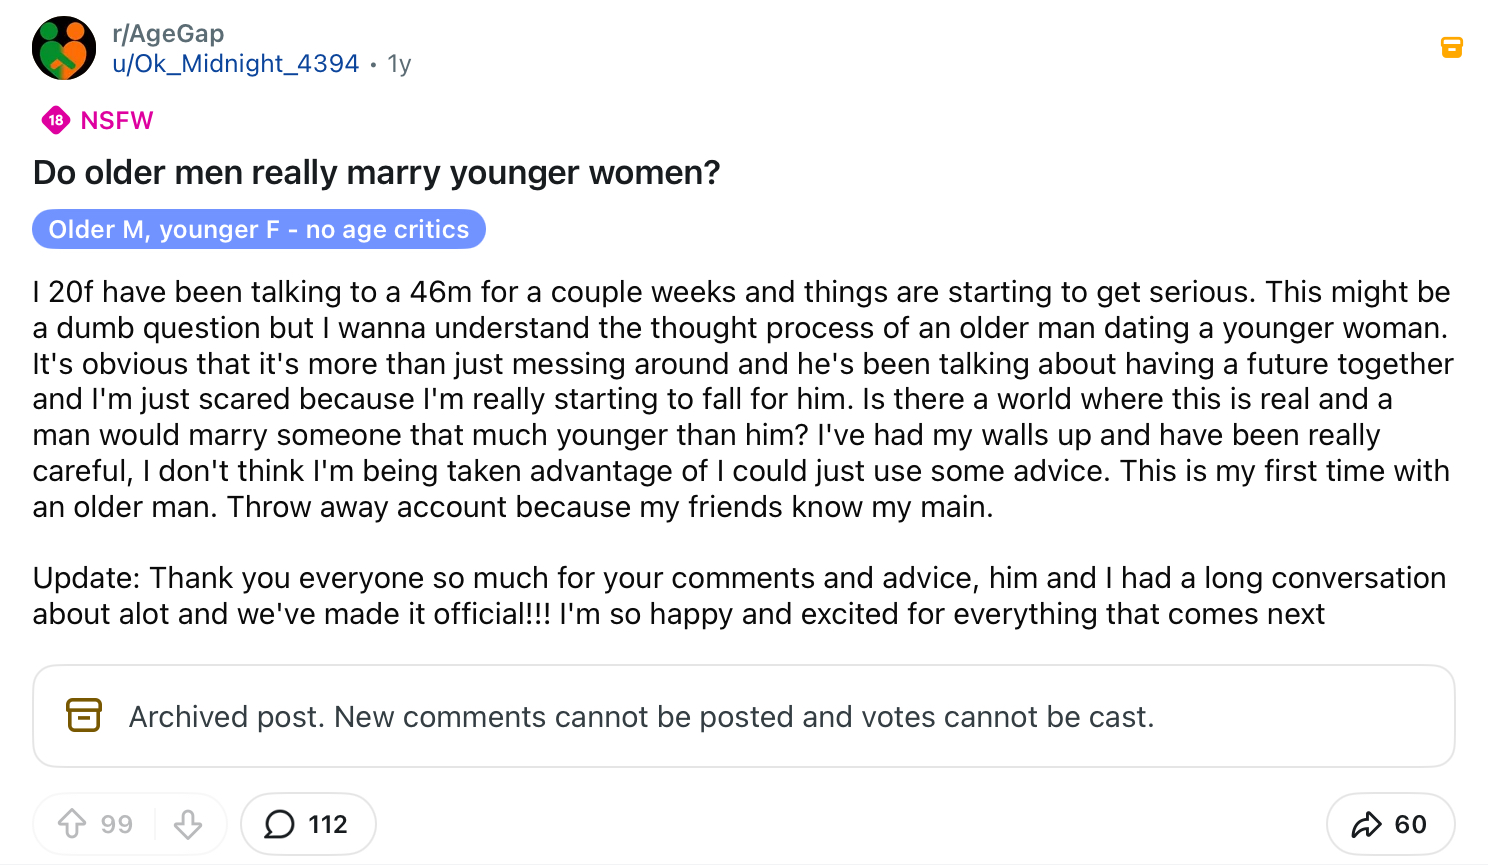1488x865 pixels.
Task: Click the post body paragraph starting 'I 20f'
Action: coord(742,399)
